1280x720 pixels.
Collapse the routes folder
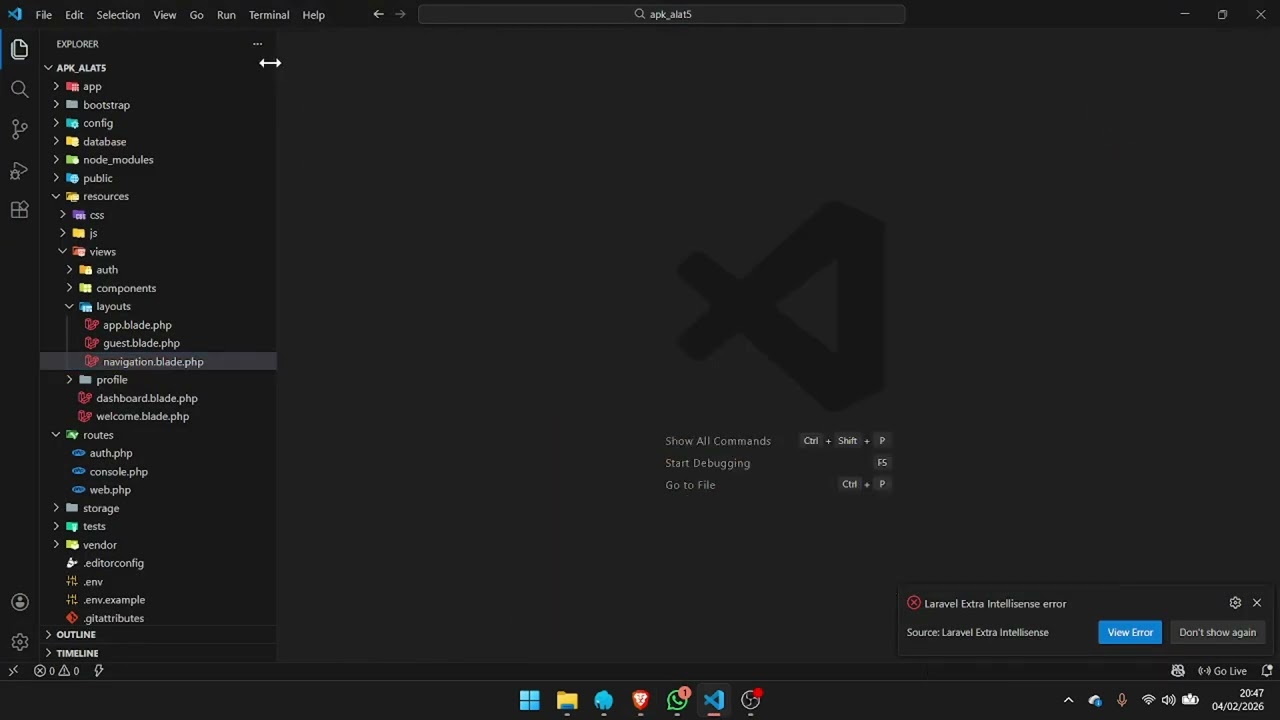pos(158,435)
